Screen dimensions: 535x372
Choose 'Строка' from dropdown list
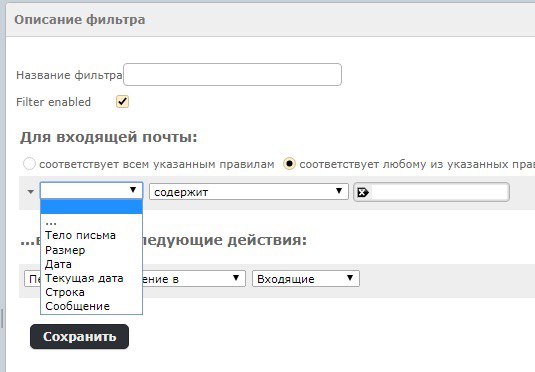click(91, 292)
